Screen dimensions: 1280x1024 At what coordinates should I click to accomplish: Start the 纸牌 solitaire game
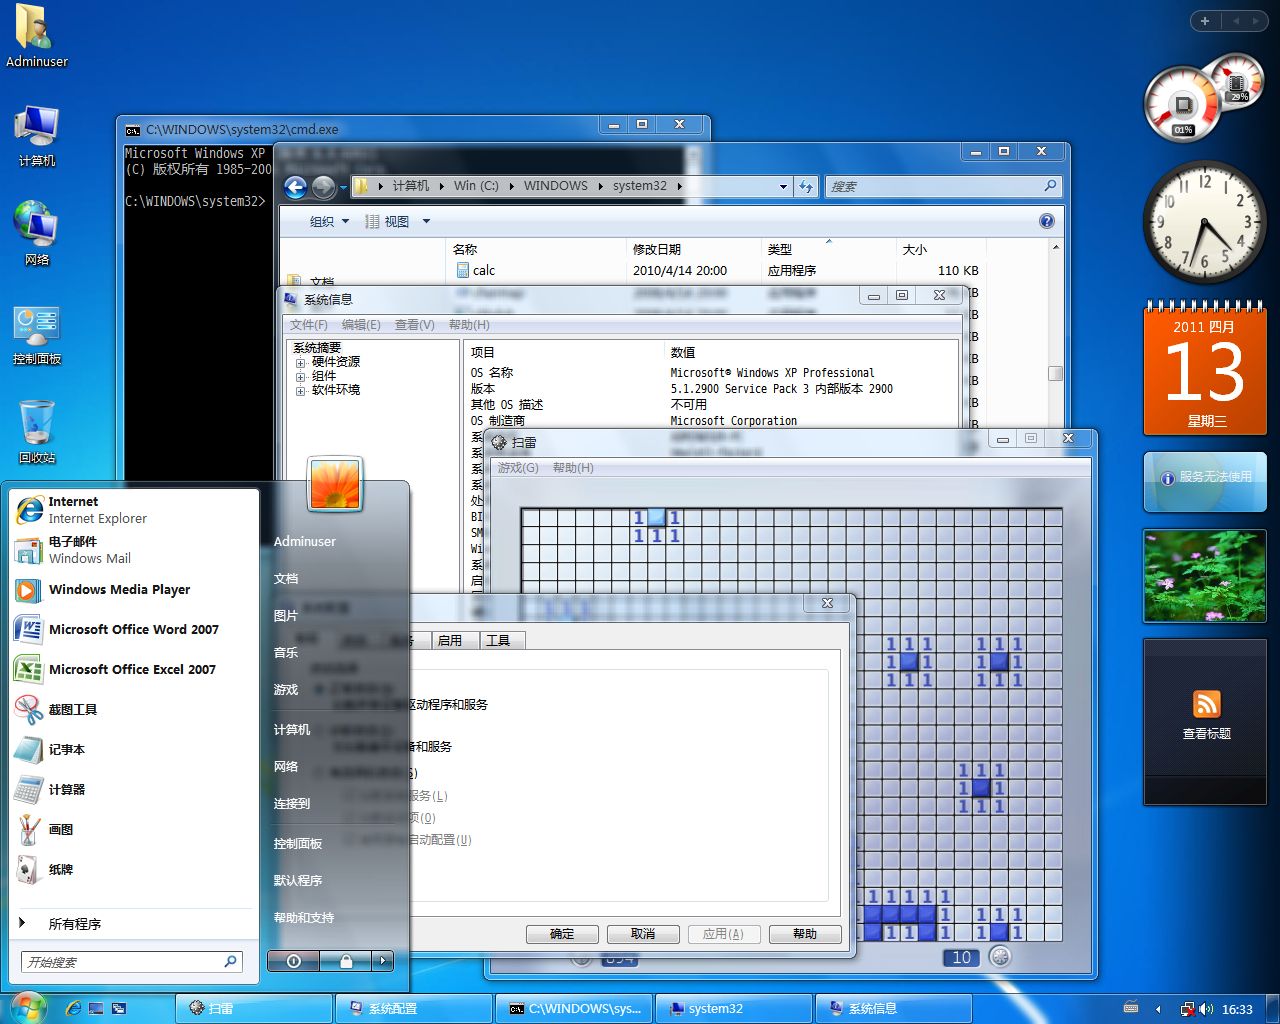pos(135,870)
